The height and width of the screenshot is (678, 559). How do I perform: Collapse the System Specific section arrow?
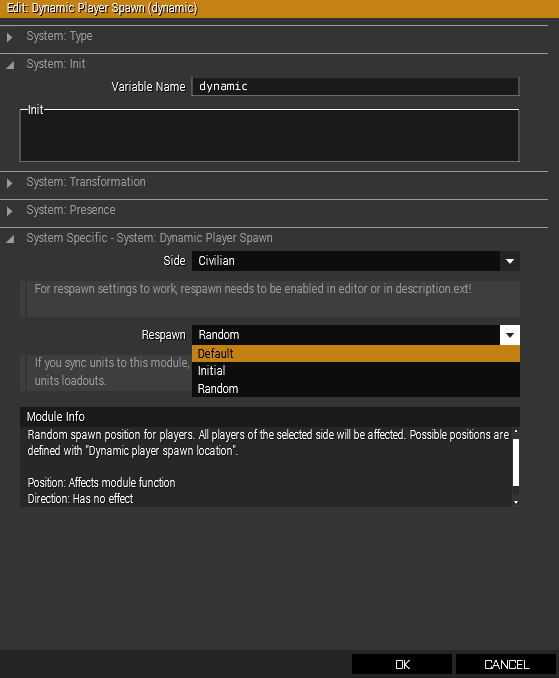tap(10, 239)
